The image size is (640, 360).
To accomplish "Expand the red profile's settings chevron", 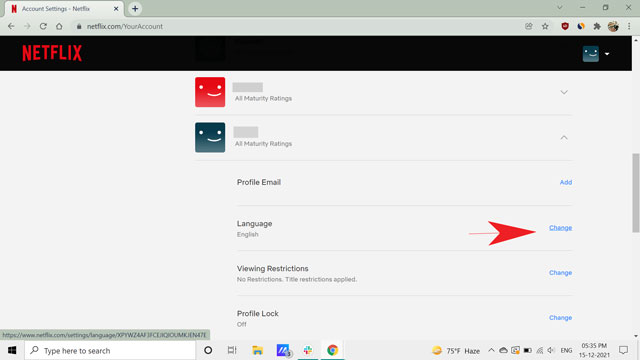I will (x=564, y=92).
